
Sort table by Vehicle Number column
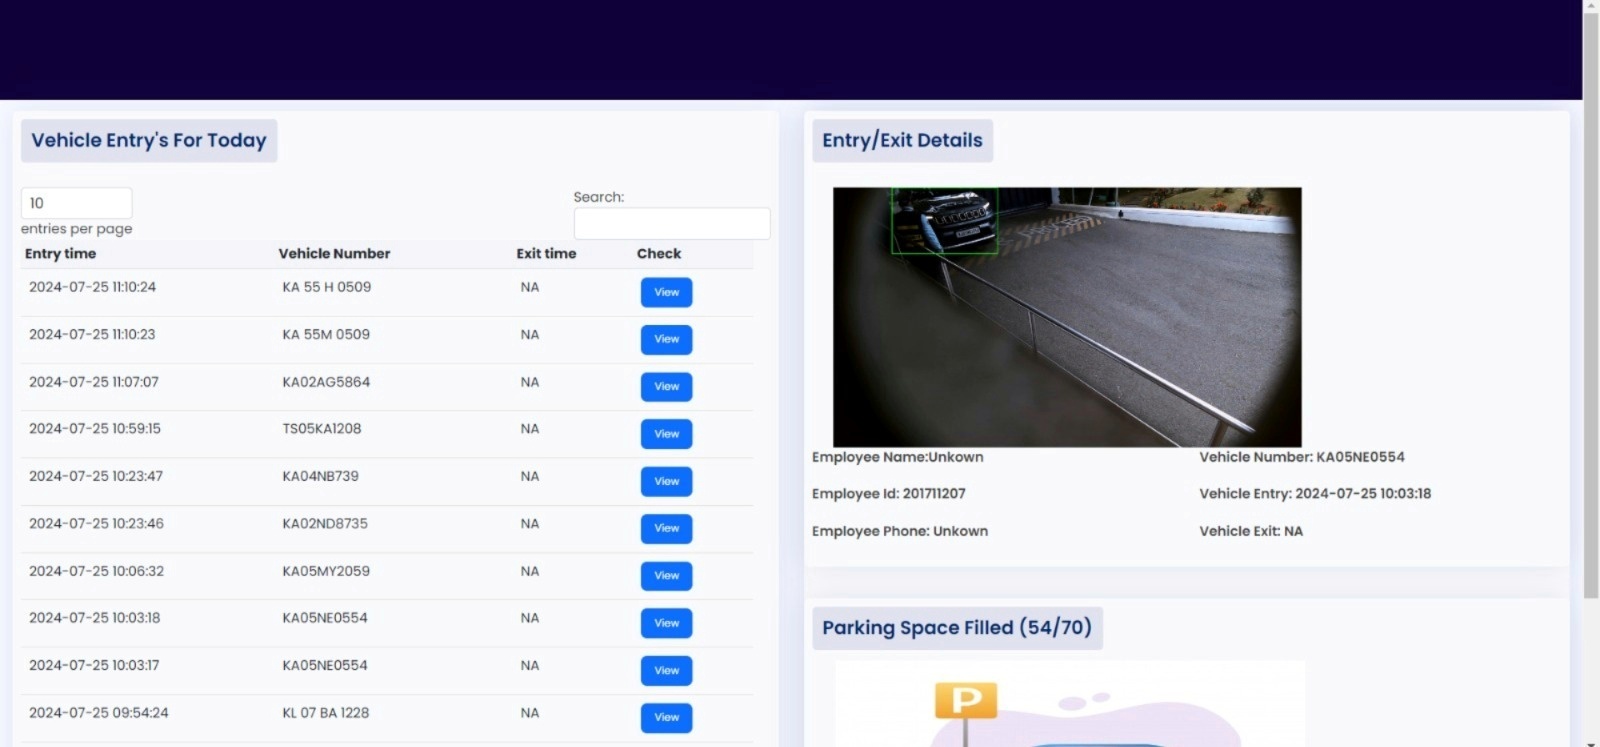point(334,254)
